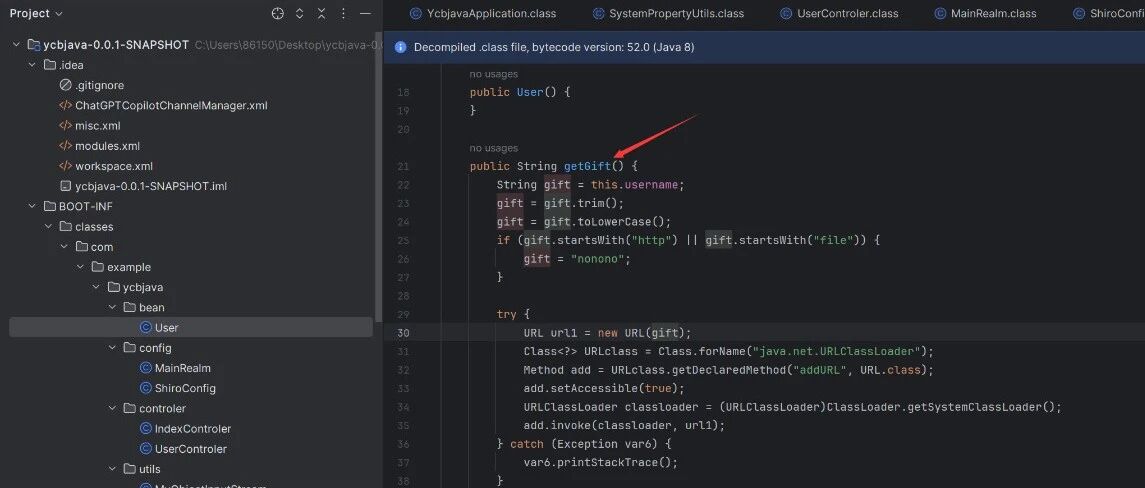Open ChatGPTCopilotChannelManager.xml file
1145x488 pixels.
point(171,105)
